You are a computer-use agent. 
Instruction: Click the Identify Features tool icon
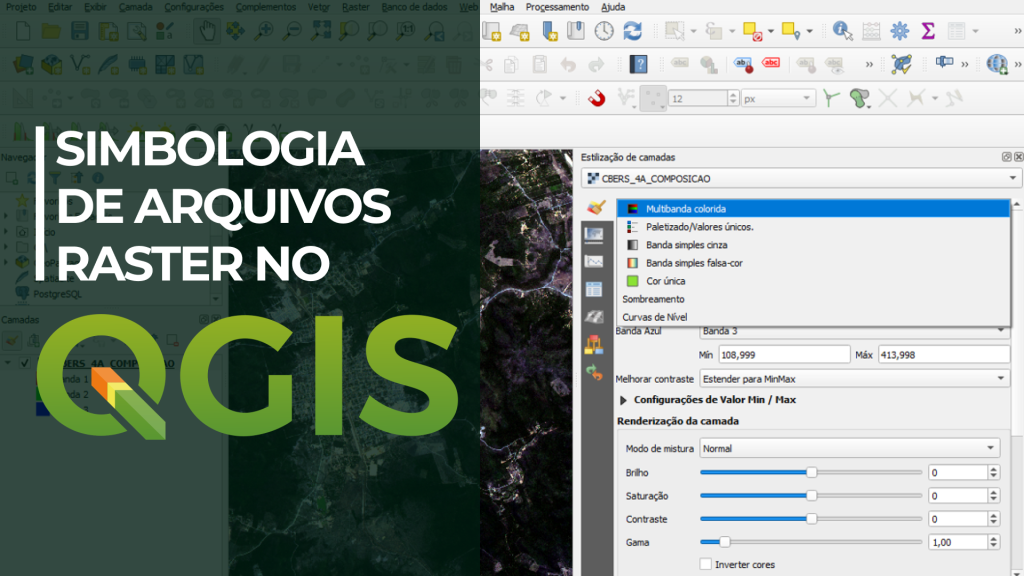(x=843, y=31)
